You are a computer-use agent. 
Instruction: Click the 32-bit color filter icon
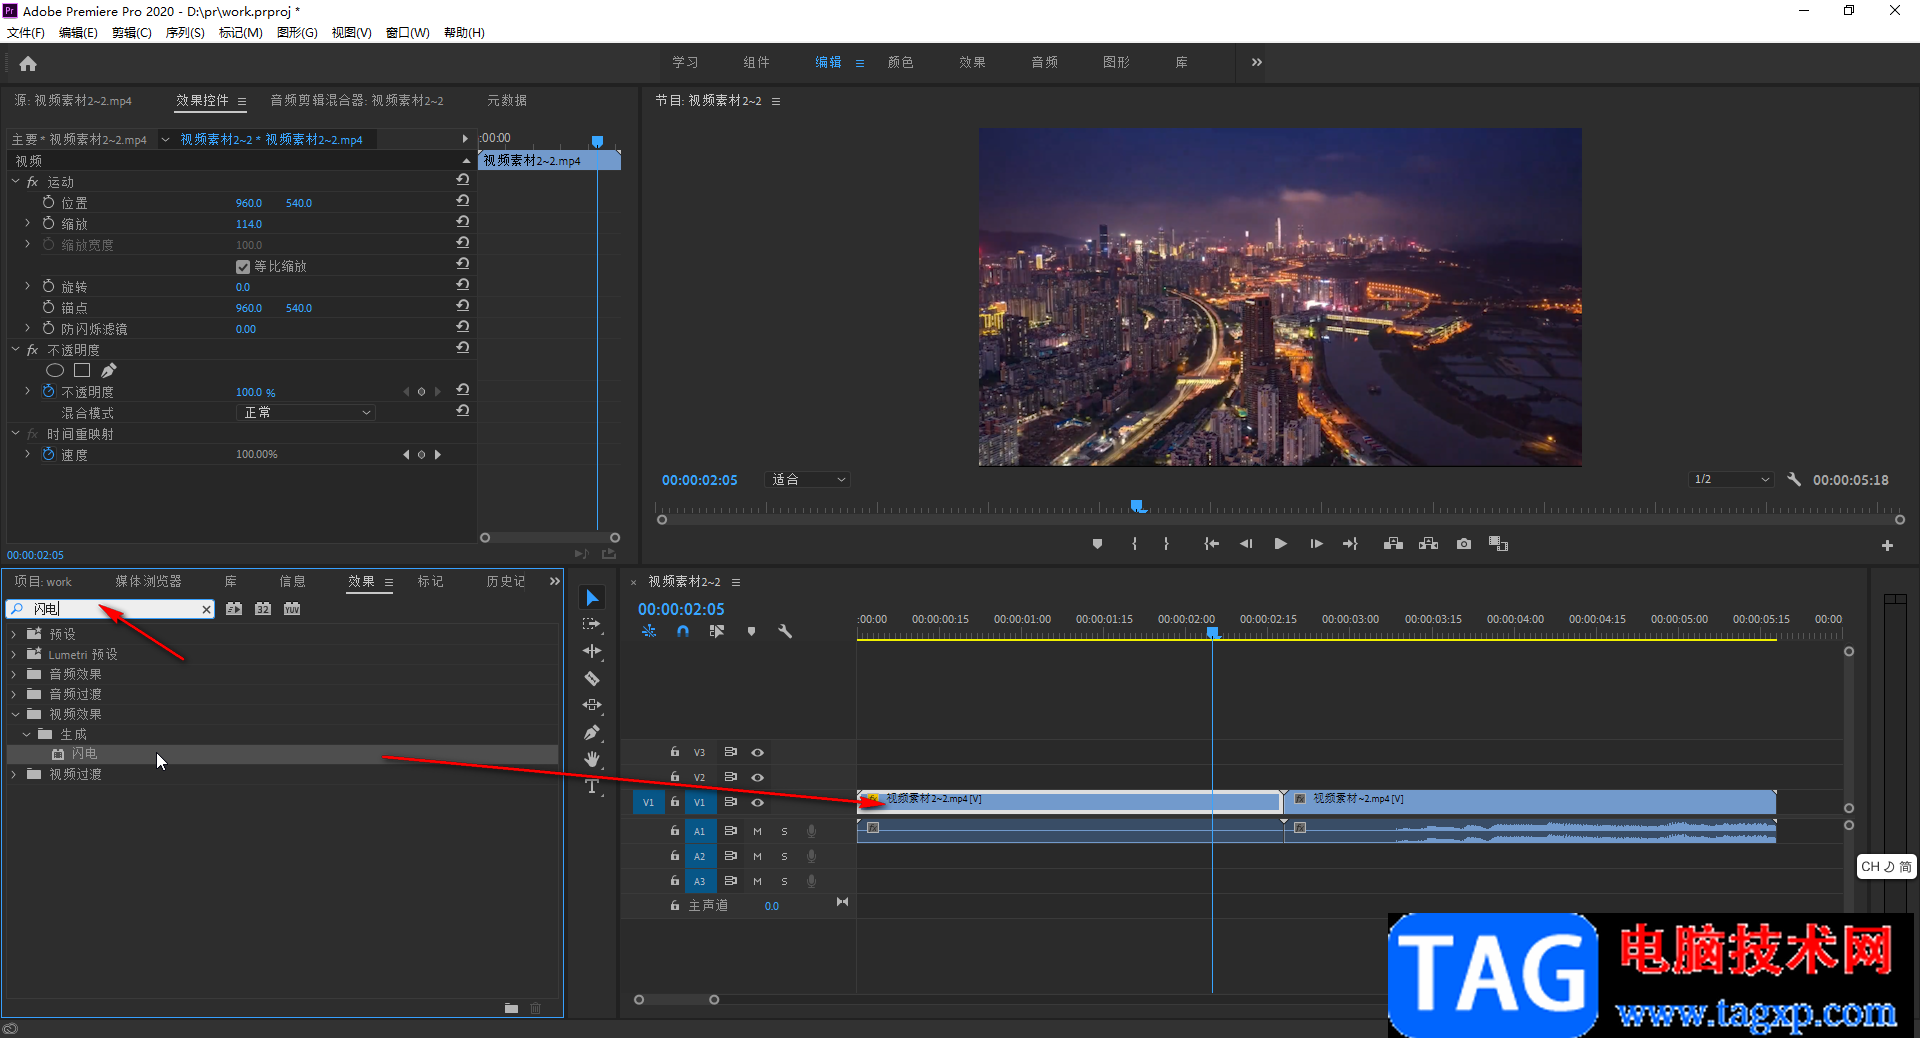[263, 609]
